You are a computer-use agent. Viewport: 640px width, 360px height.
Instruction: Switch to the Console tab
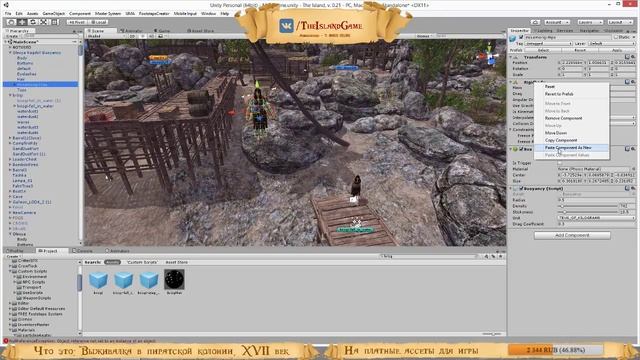83,251
